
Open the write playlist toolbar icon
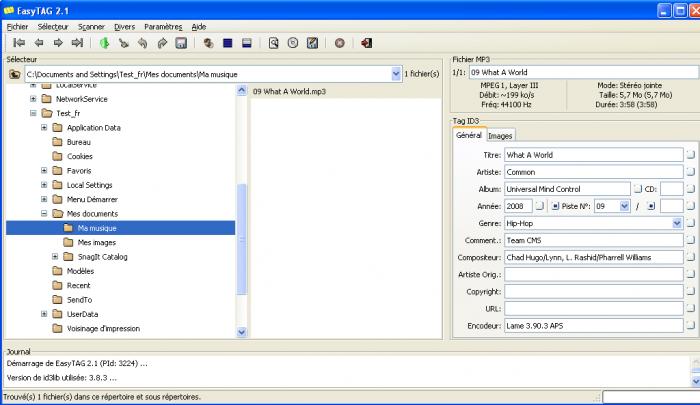click(x=312, y=43)
